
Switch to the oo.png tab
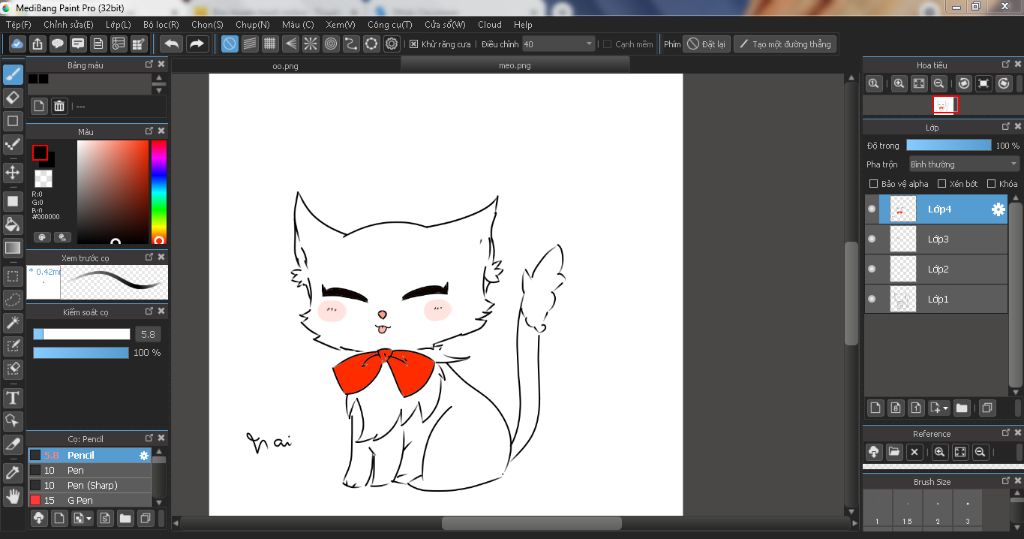(x=285, y=65)
